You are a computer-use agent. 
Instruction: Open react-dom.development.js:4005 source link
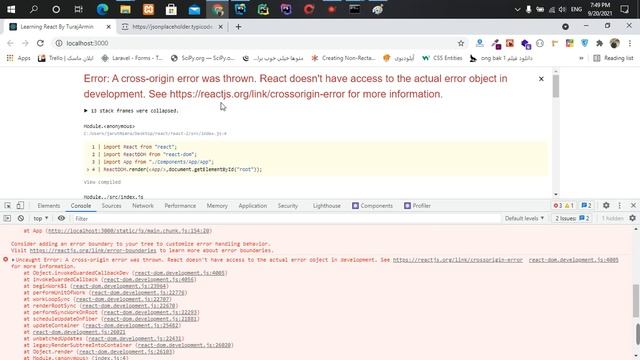[573, 260]
